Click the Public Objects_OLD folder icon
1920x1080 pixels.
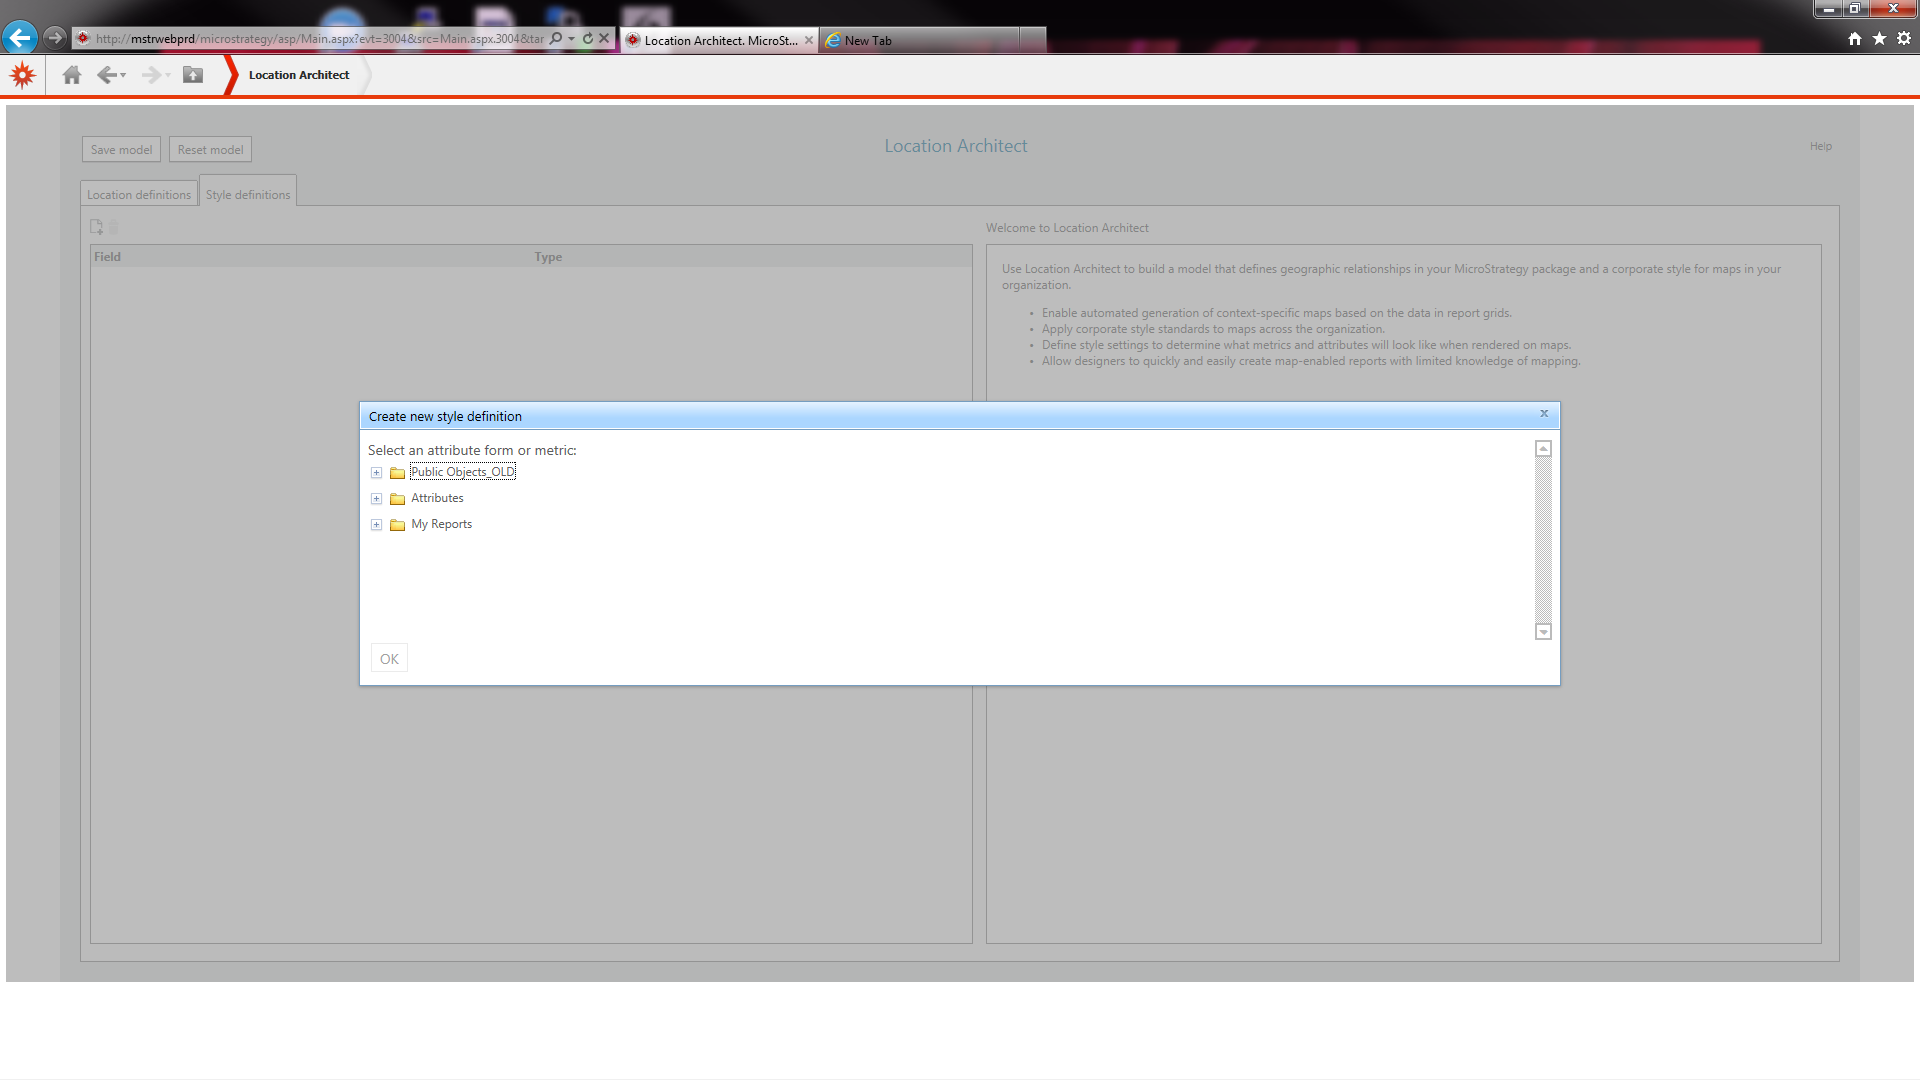pos(397,473)
